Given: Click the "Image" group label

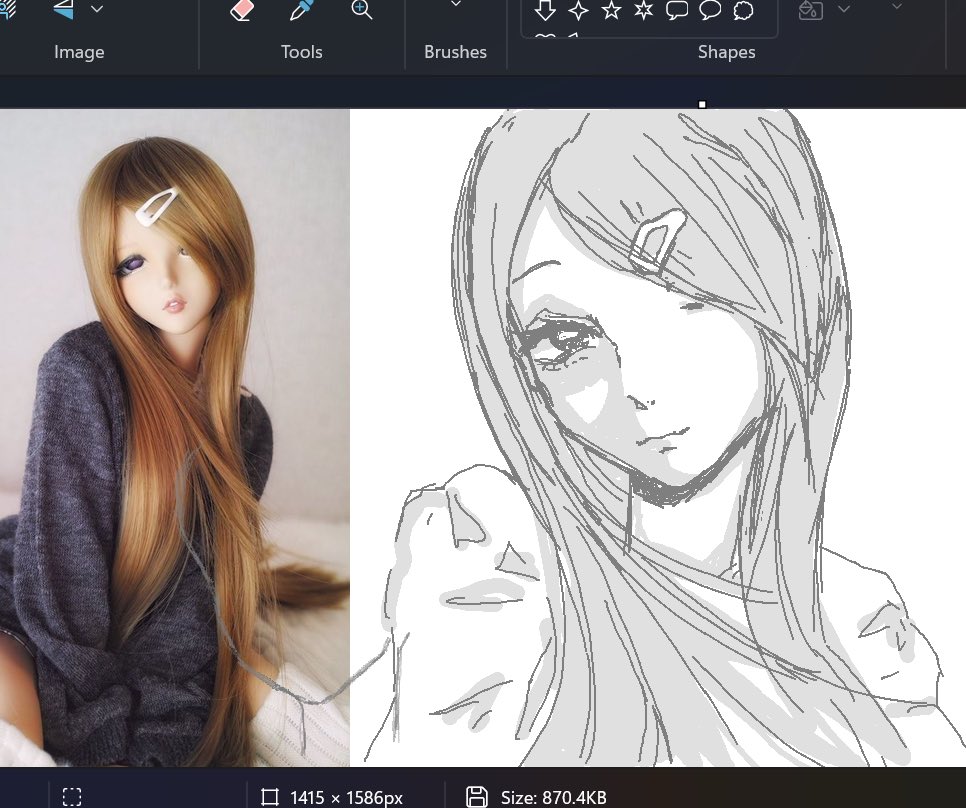Looking at the screenshot, I should pos(79,52).
